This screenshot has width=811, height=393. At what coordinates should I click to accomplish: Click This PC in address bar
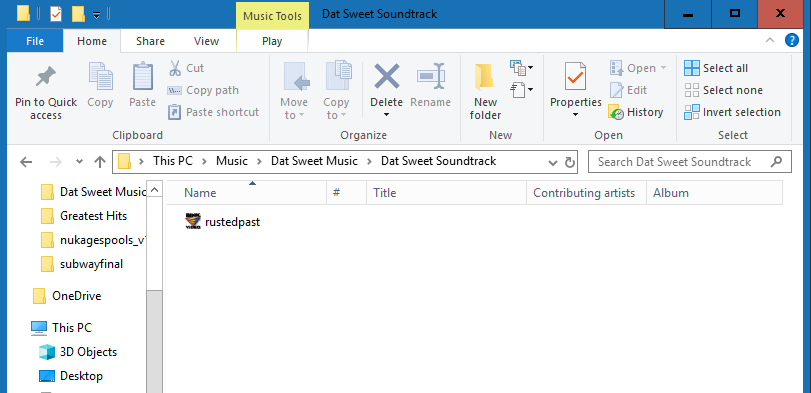(173, 161)
